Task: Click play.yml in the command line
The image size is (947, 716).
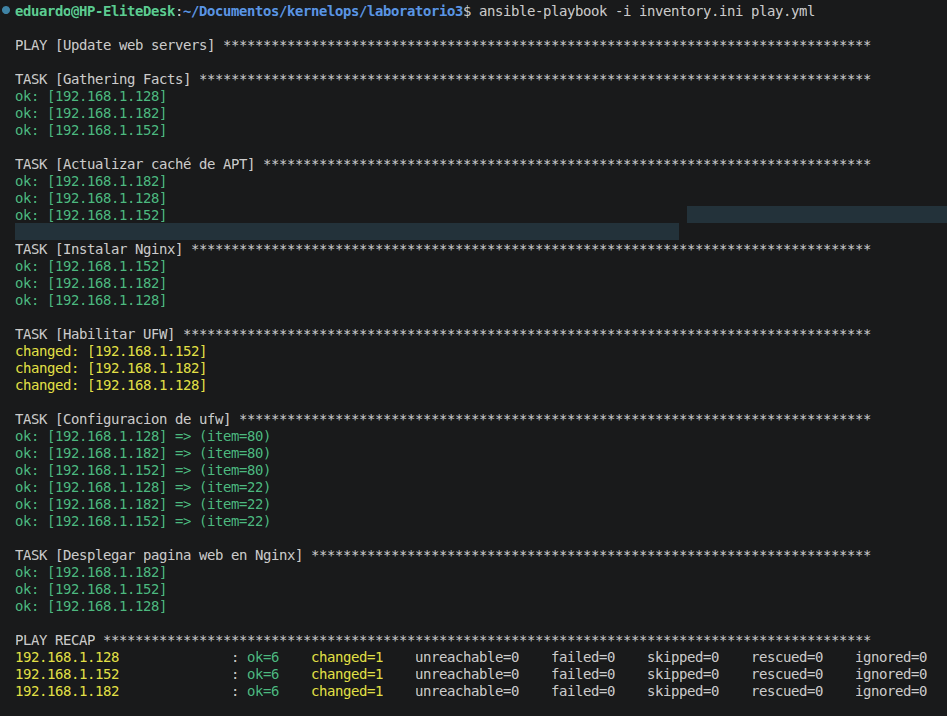Action: [x=783, y=11]
